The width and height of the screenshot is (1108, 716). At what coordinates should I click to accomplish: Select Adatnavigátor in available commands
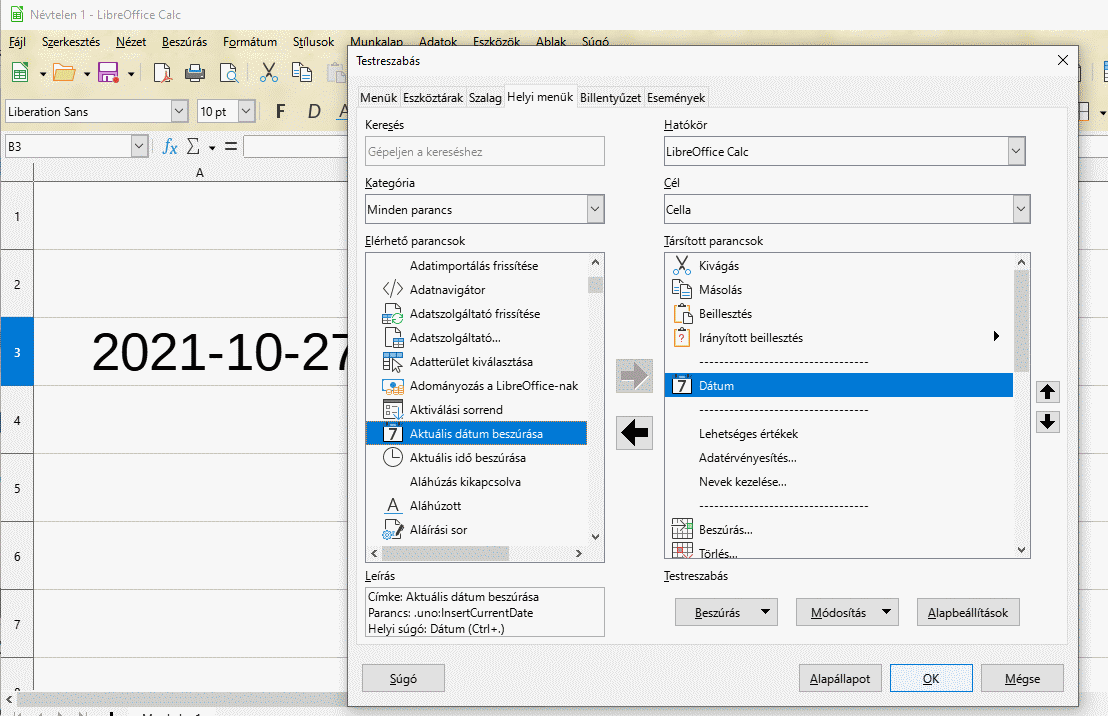447,290
